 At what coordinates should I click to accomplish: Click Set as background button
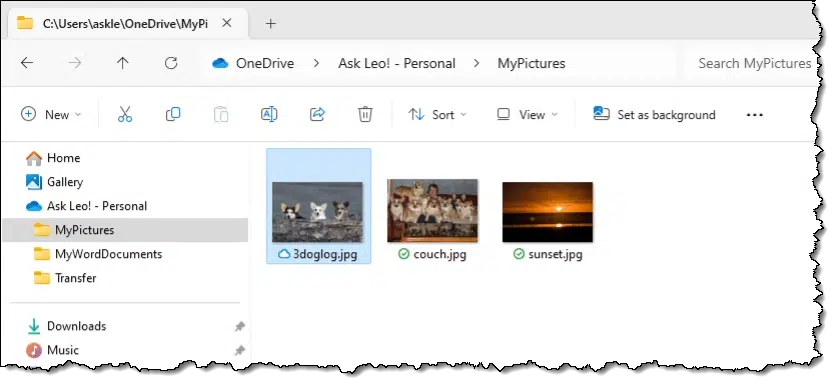click(x=654, y=114)
